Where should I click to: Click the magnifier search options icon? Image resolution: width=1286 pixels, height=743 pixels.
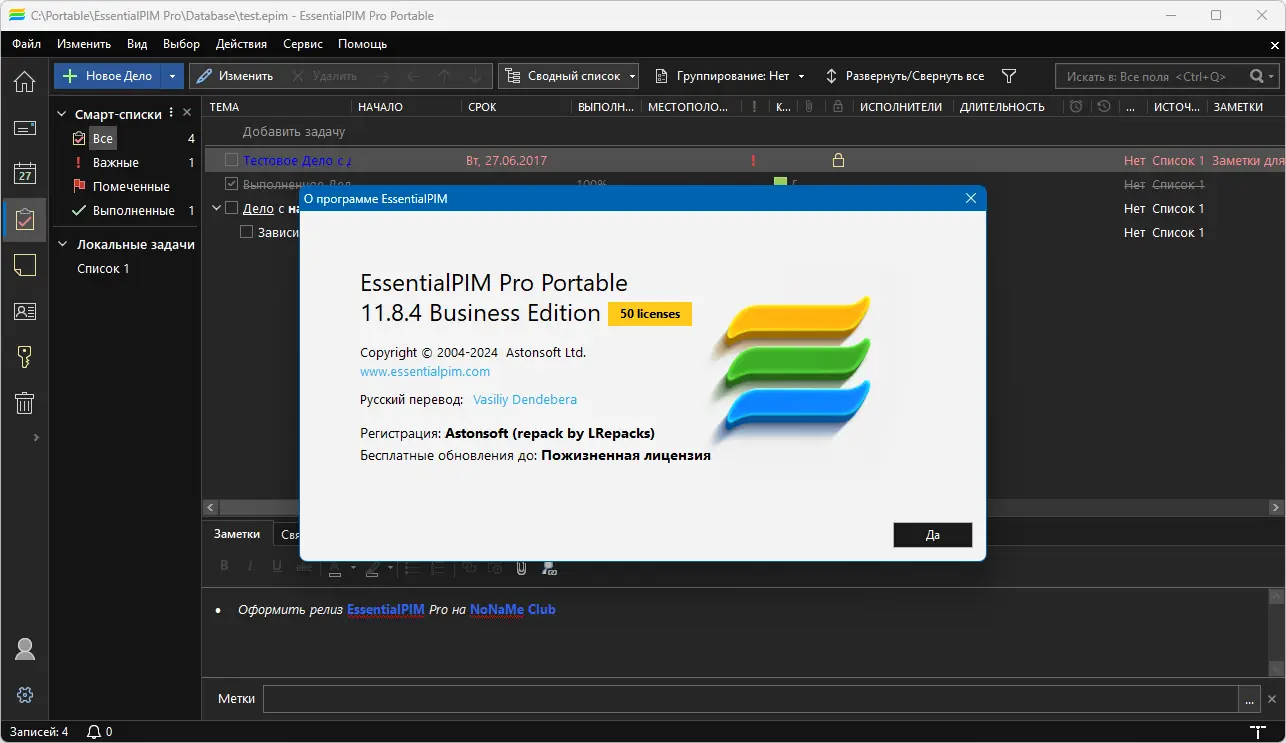pyautogui.click(x=1262, y=76)
